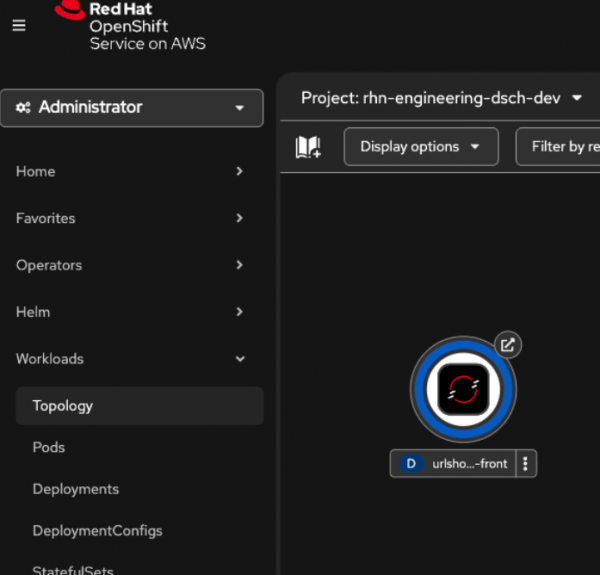Expand the Helm navigation section
The height and width of the screenshot is (575, 600).
(130, 312)
